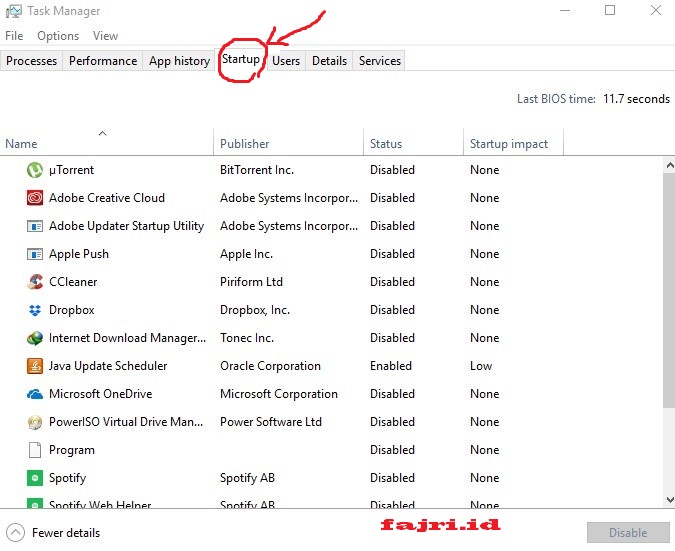
Task: Switch to the Processes tab
Action: point(31,61)
